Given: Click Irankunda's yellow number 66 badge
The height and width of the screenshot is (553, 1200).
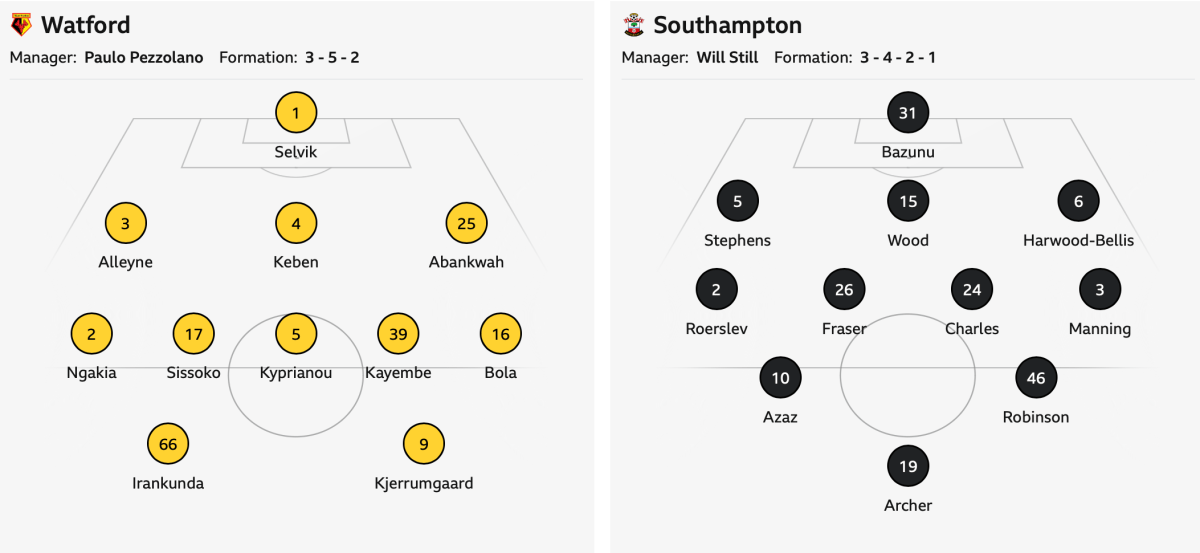Looking at the screenshot, I should pyautogui.click(x=168, y=444).
